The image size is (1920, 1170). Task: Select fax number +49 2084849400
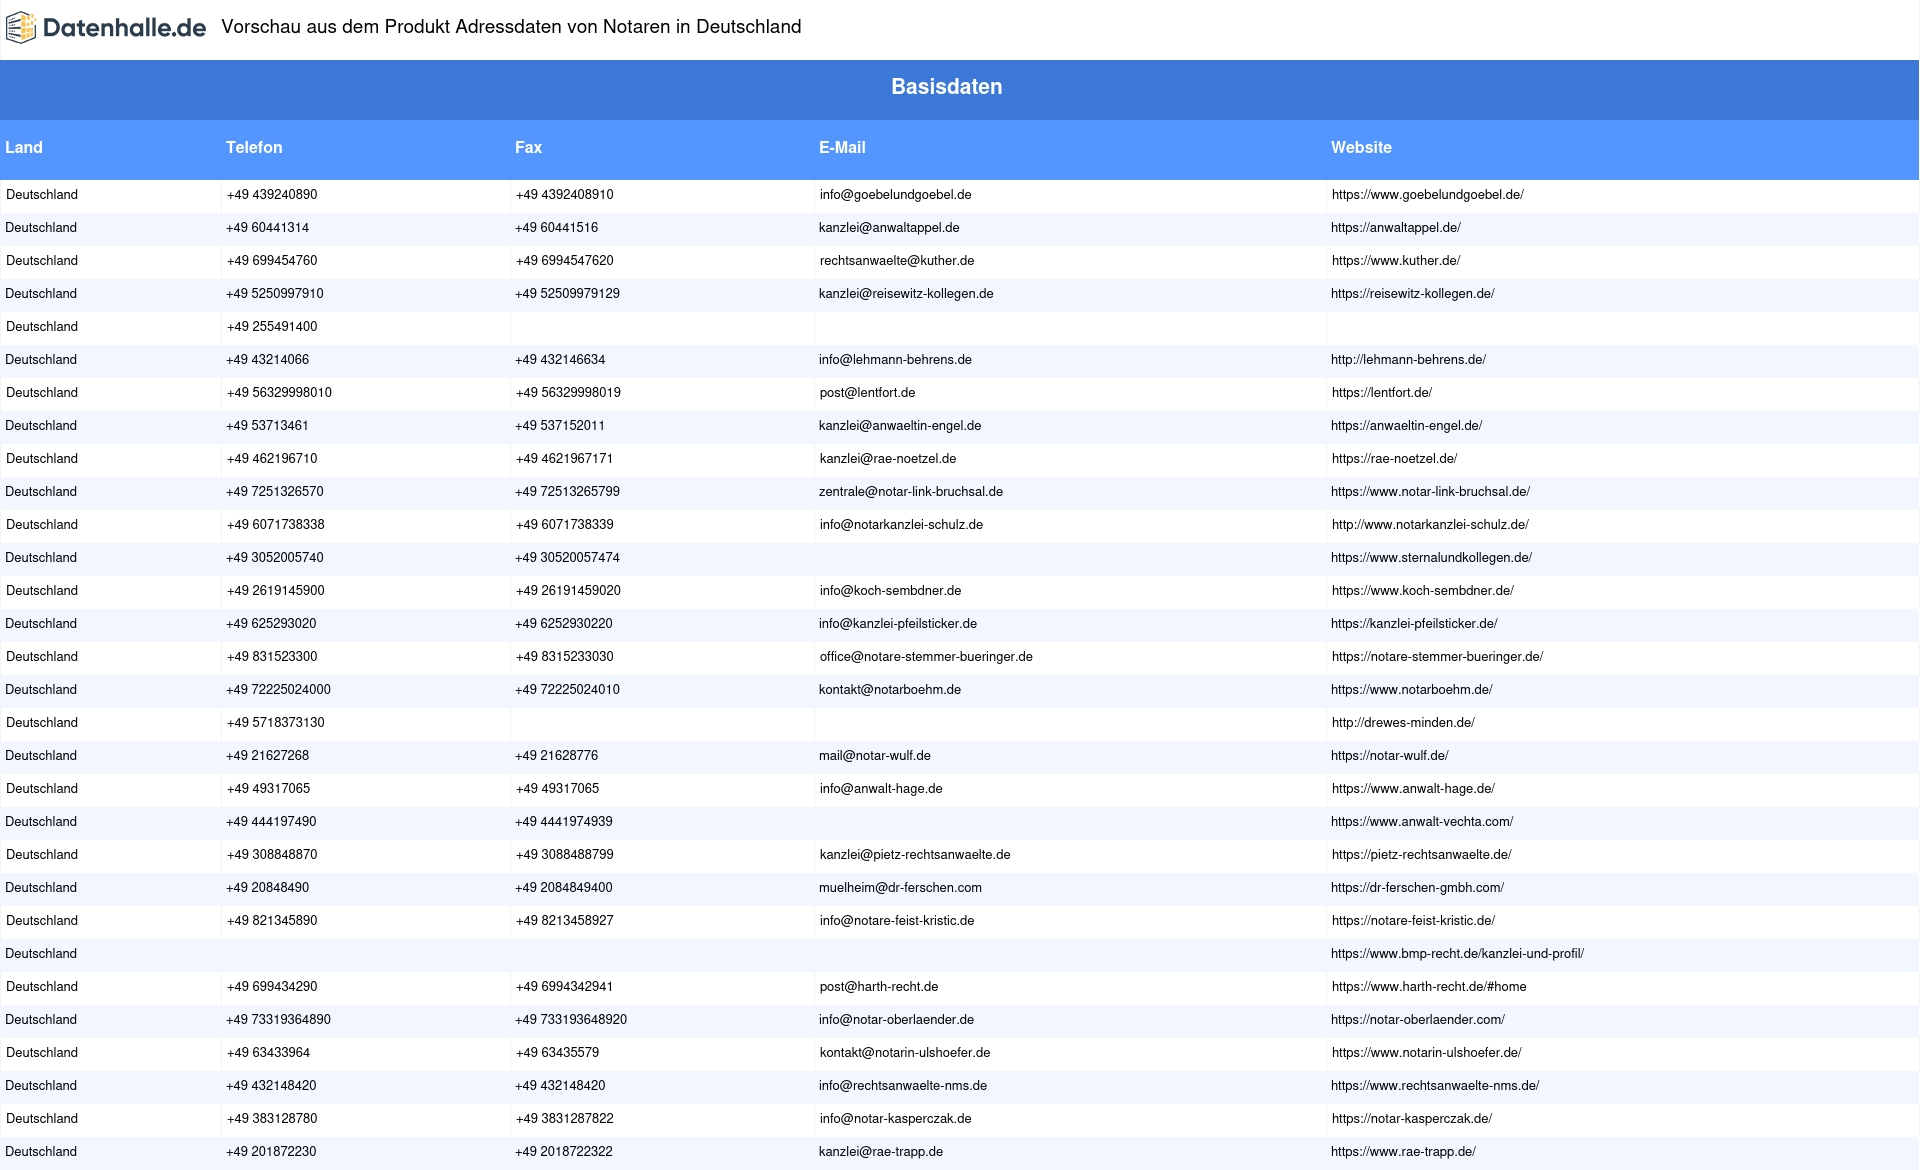click(x=564, y=888)
